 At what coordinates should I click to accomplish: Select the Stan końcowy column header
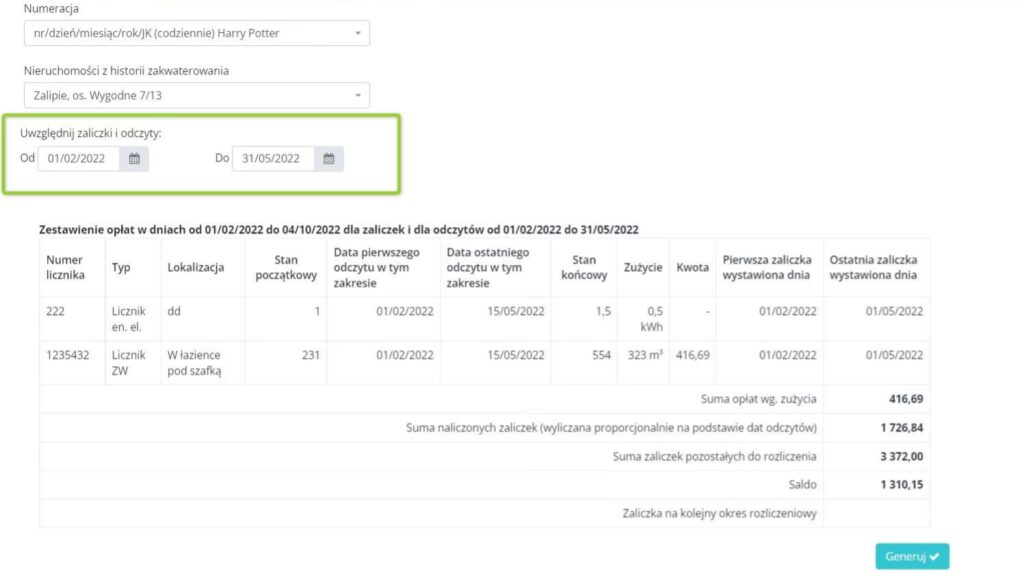tap(584, 267)
